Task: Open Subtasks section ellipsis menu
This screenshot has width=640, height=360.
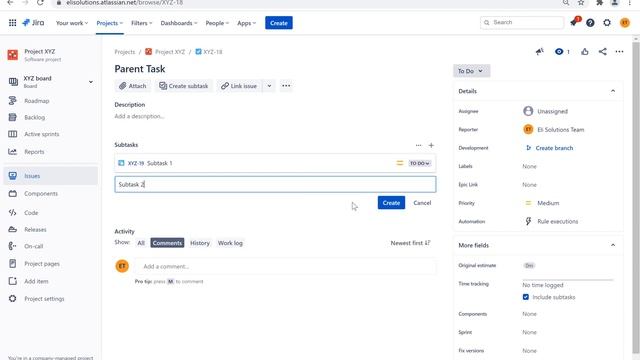Action: (418, 145)
